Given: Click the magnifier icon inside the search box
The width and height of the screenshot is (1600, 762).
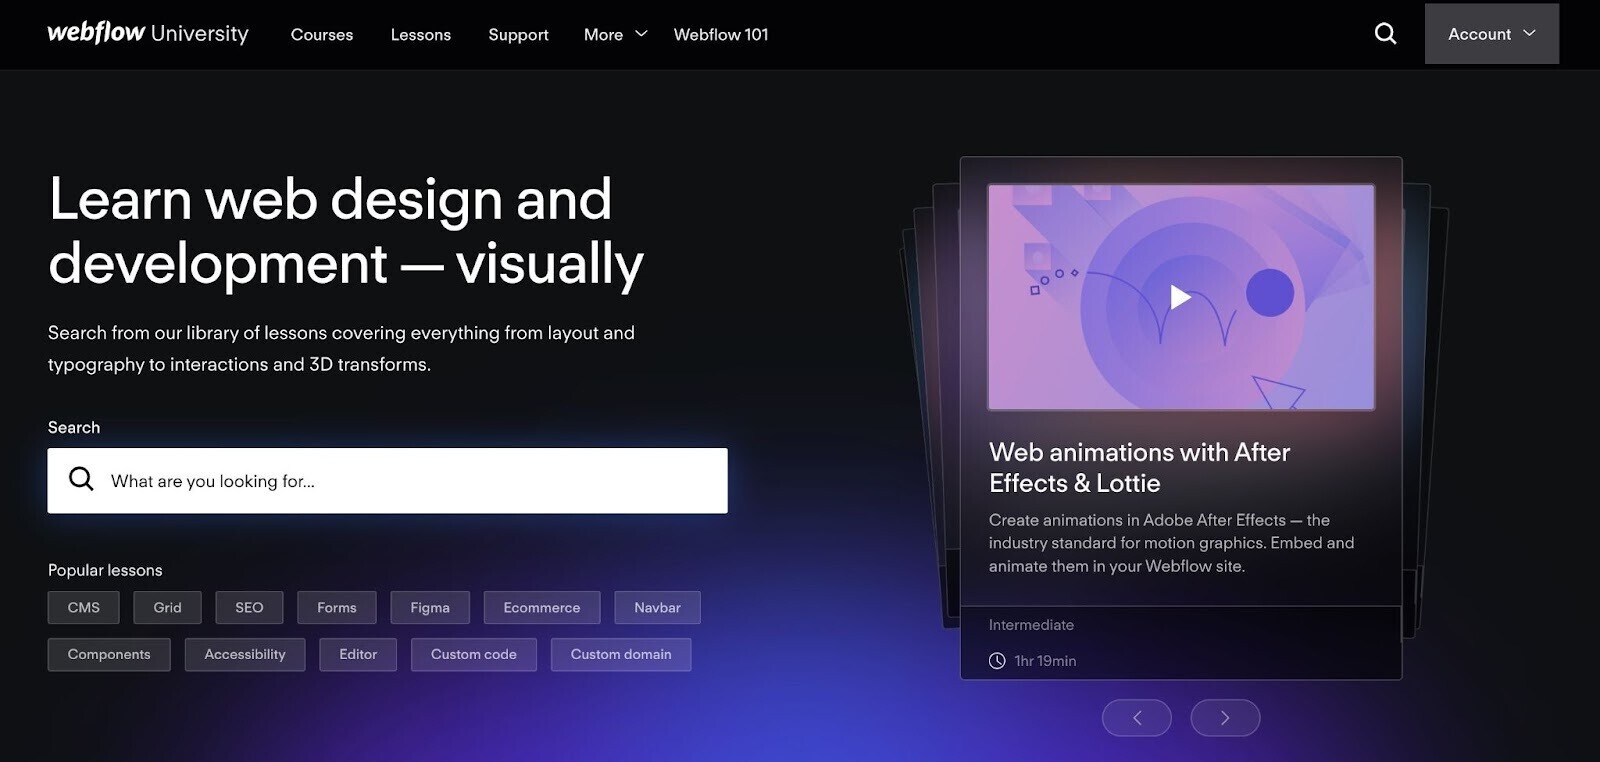Looking at the screenshot, I should pyautogui.click(x=81, y=480).
